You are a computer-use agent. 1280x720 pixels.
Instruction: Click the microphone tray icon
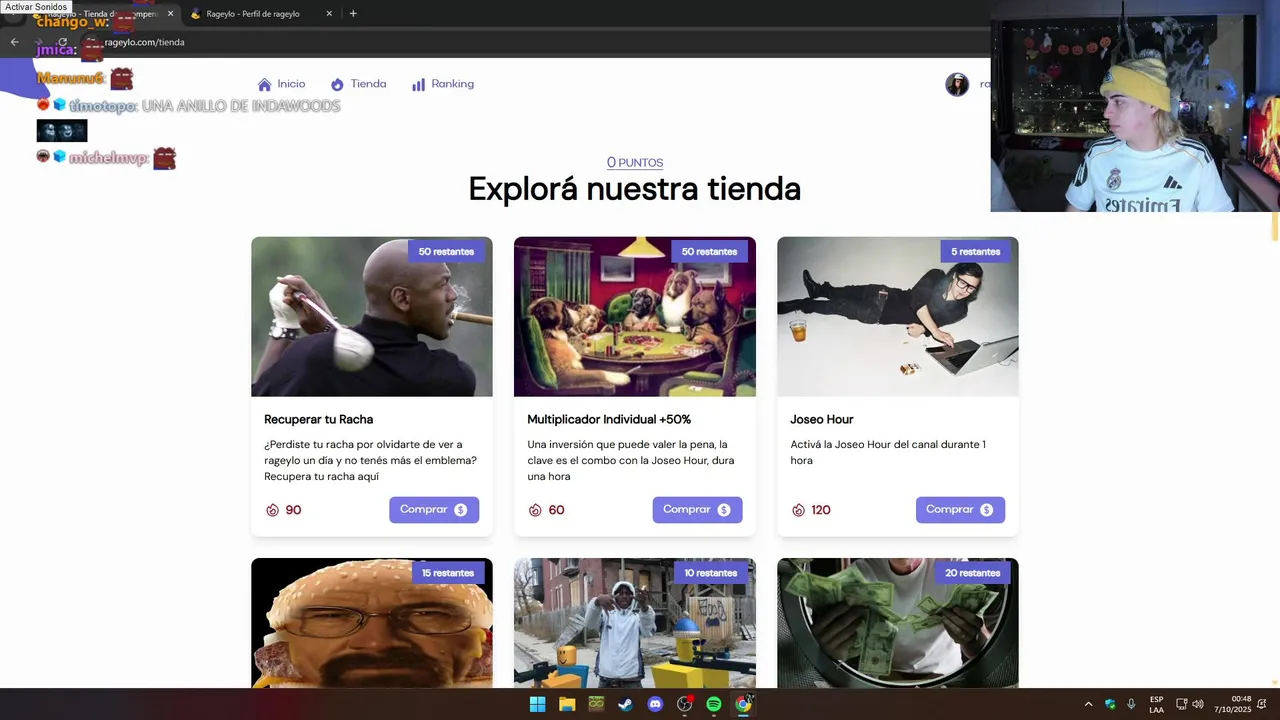1131,704
